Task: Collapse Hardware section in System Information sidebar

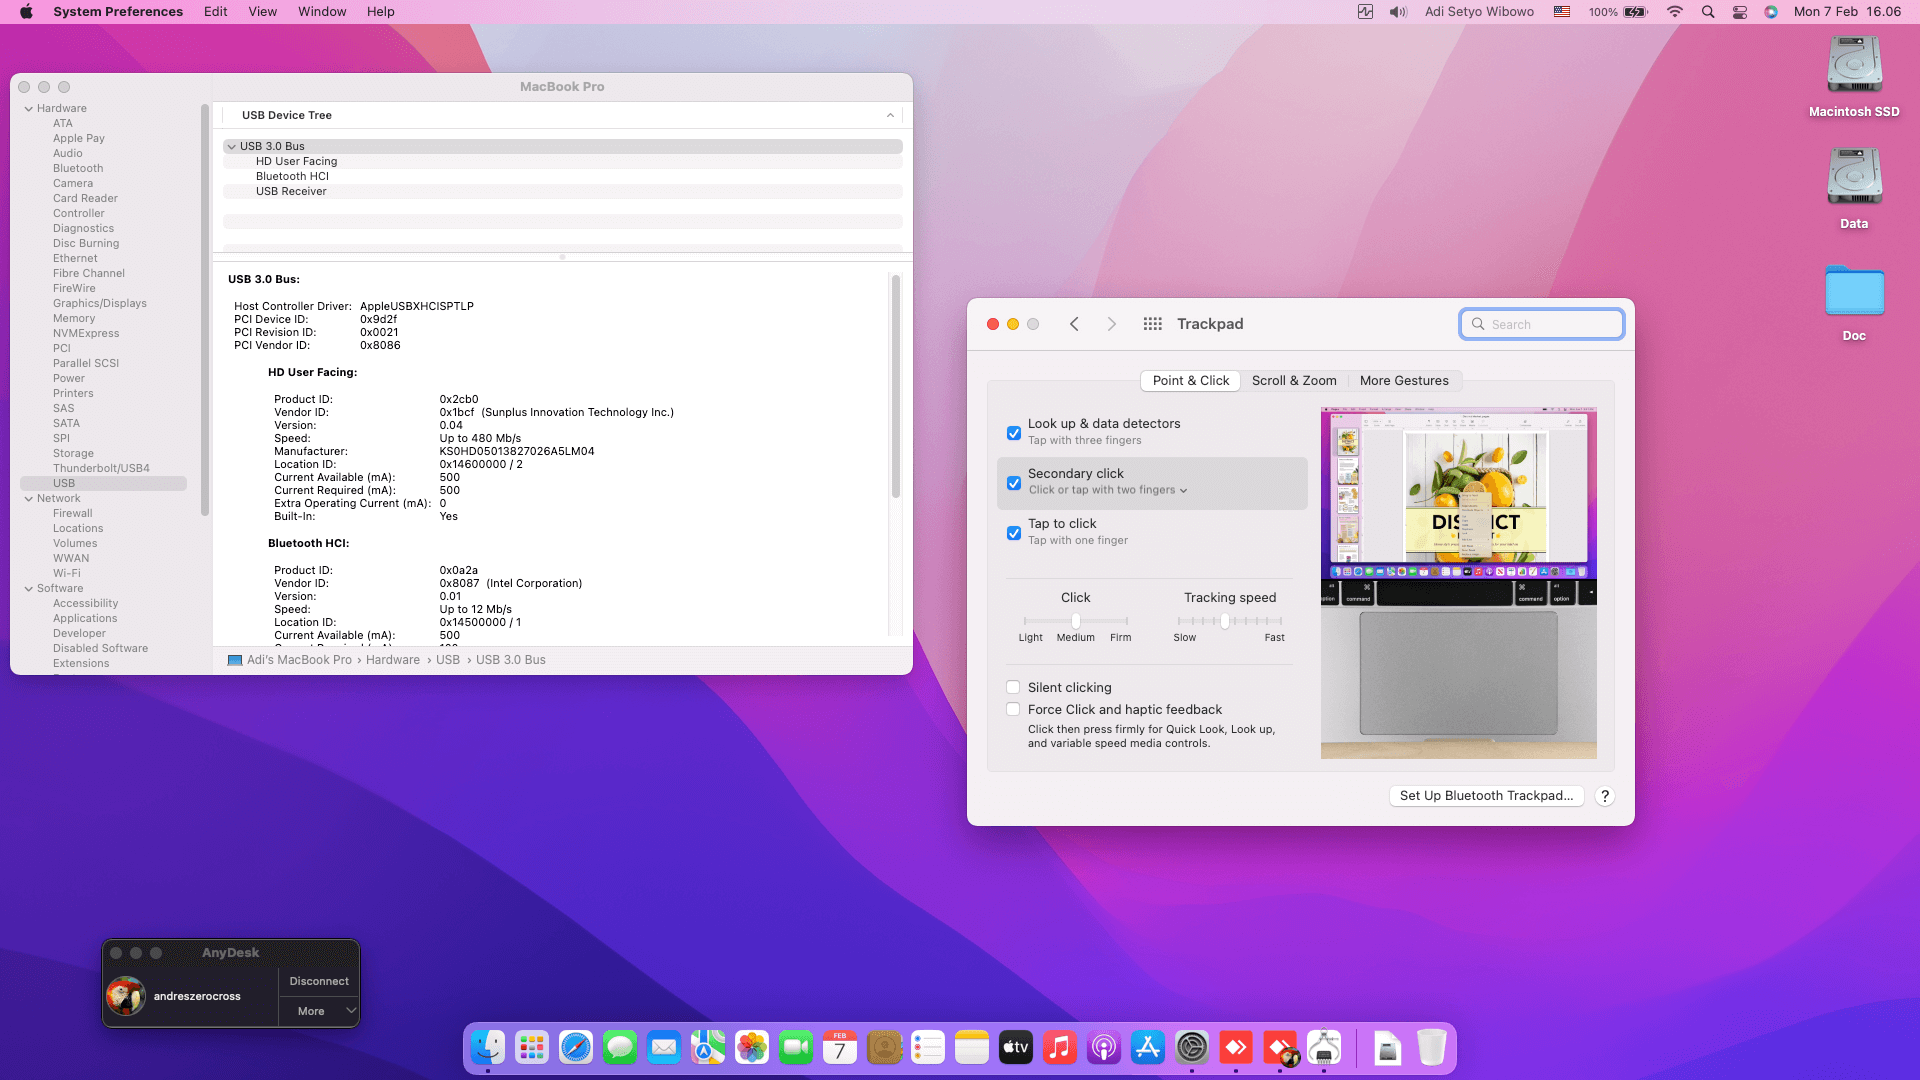Action: tap(29, 108)
